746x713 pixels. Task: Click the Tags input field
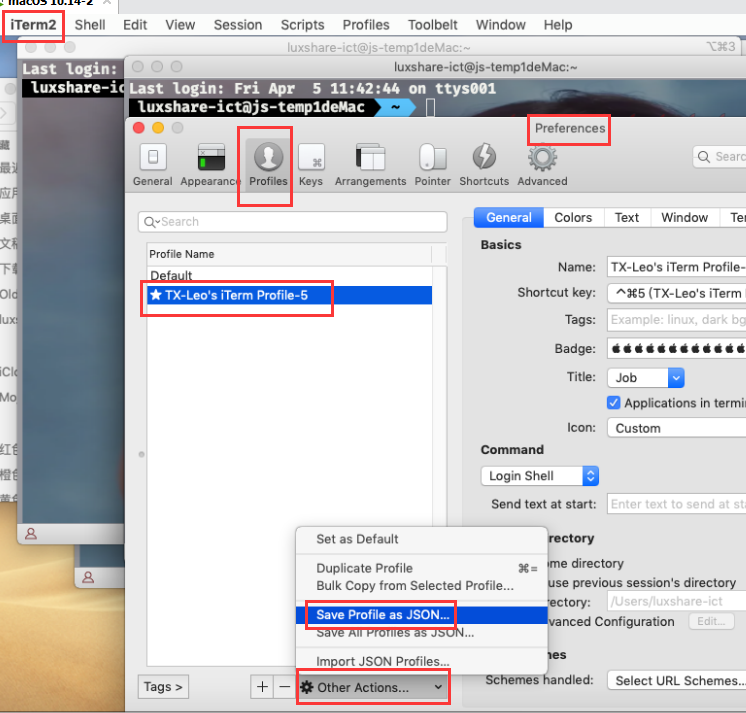pos(677,320)
